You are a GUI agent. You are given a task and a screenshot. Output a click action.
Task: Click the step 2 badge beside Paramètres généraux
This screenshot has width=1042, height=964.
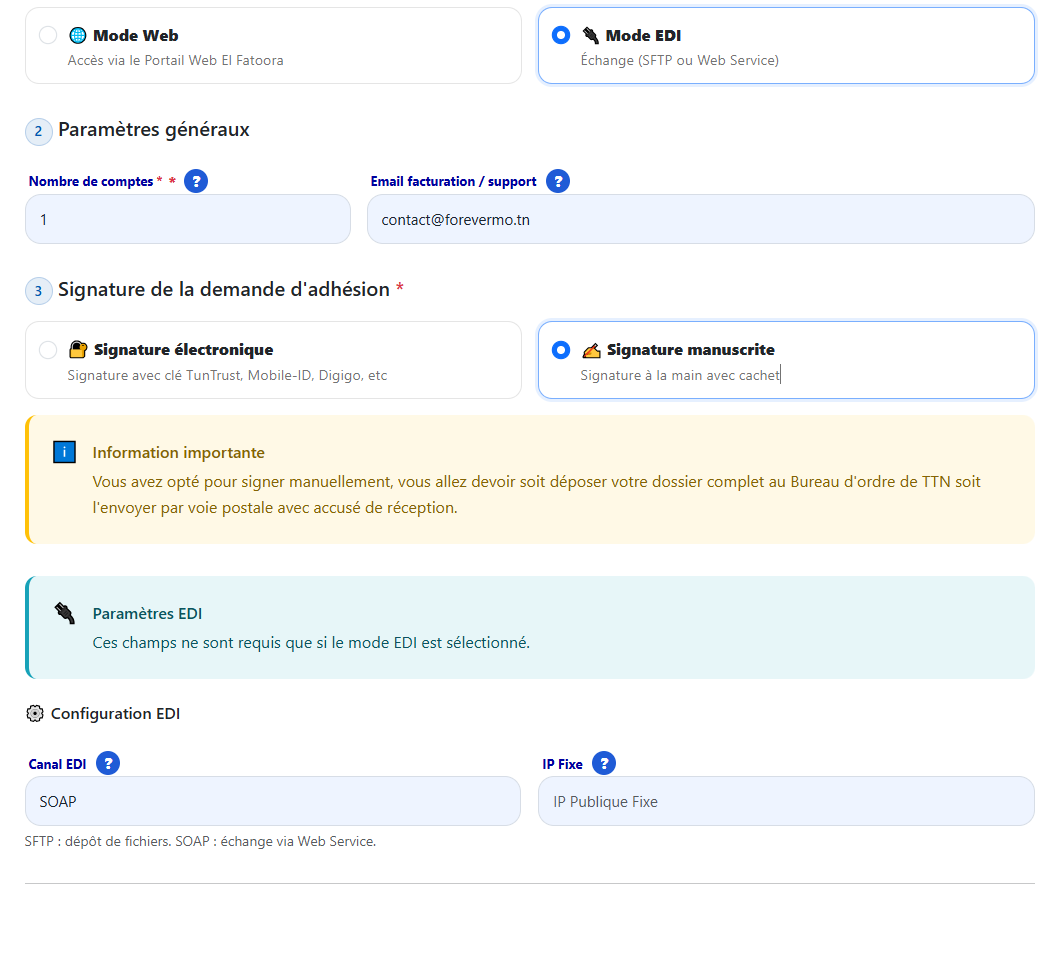point(38,131)
